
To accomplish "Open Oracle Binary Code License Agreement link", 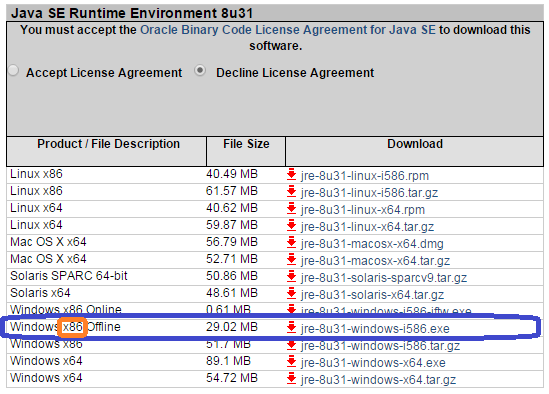I will pos(288,30).
